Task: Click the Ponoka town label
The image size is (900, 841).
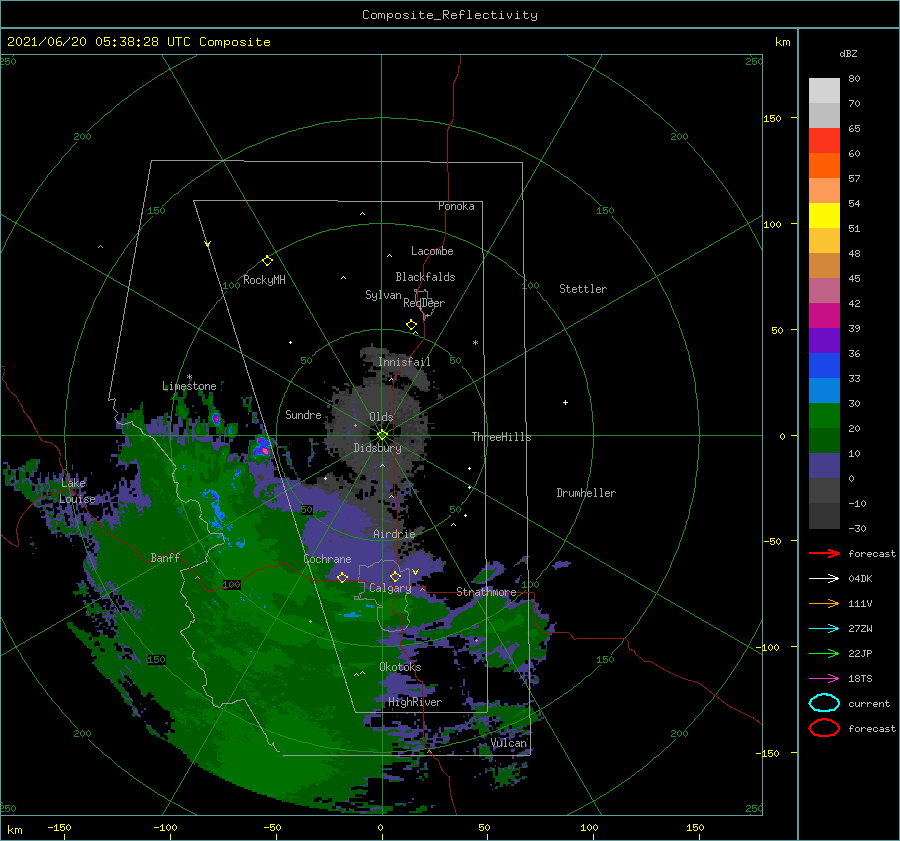Action: click(x=456, y=206)
